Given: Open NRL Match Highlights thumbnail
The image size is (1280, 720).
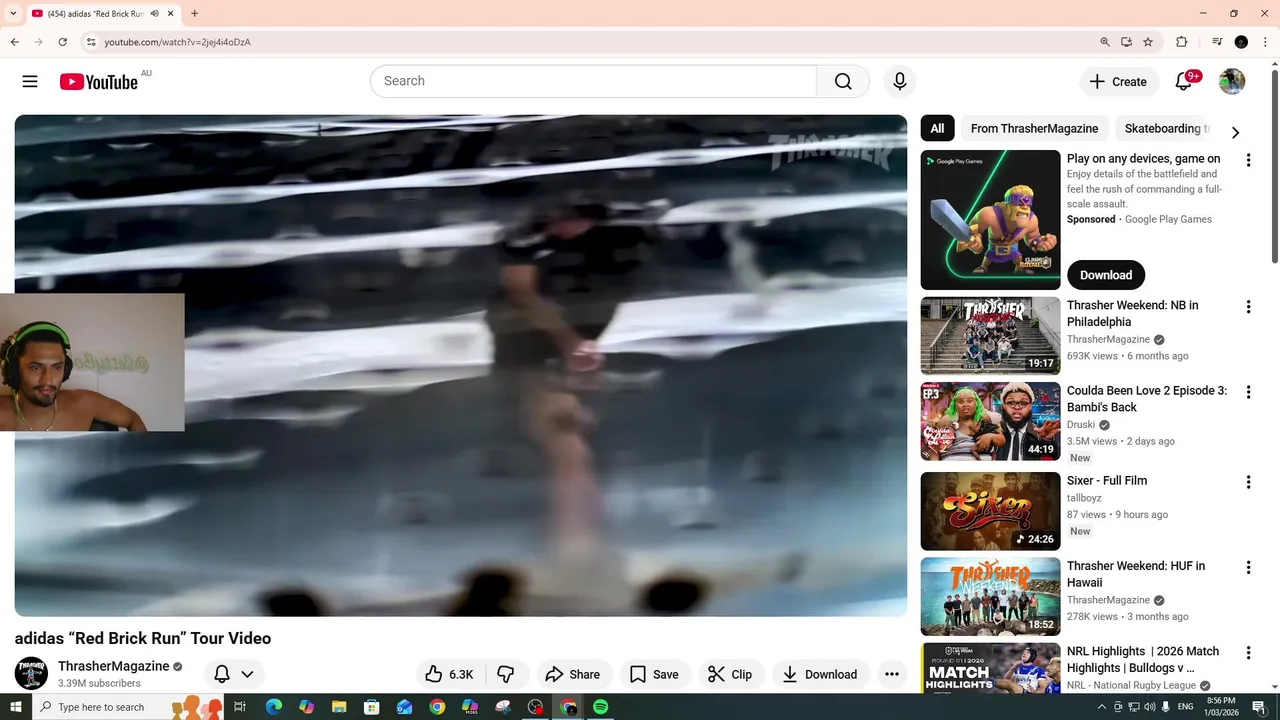Looking at the screenshot, I should (x=990, y=668).
